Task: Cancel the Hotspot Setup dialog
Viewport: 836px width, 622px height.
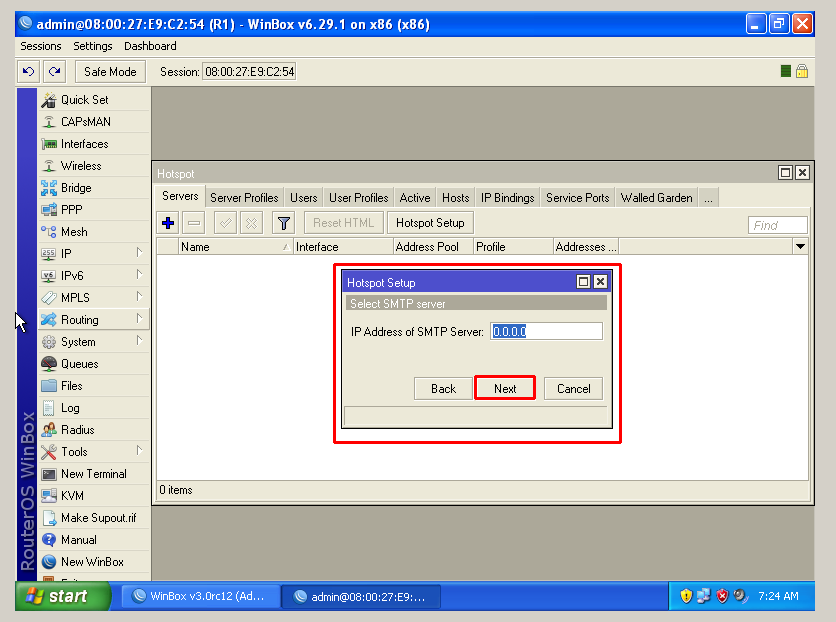Action: point(574,389)
